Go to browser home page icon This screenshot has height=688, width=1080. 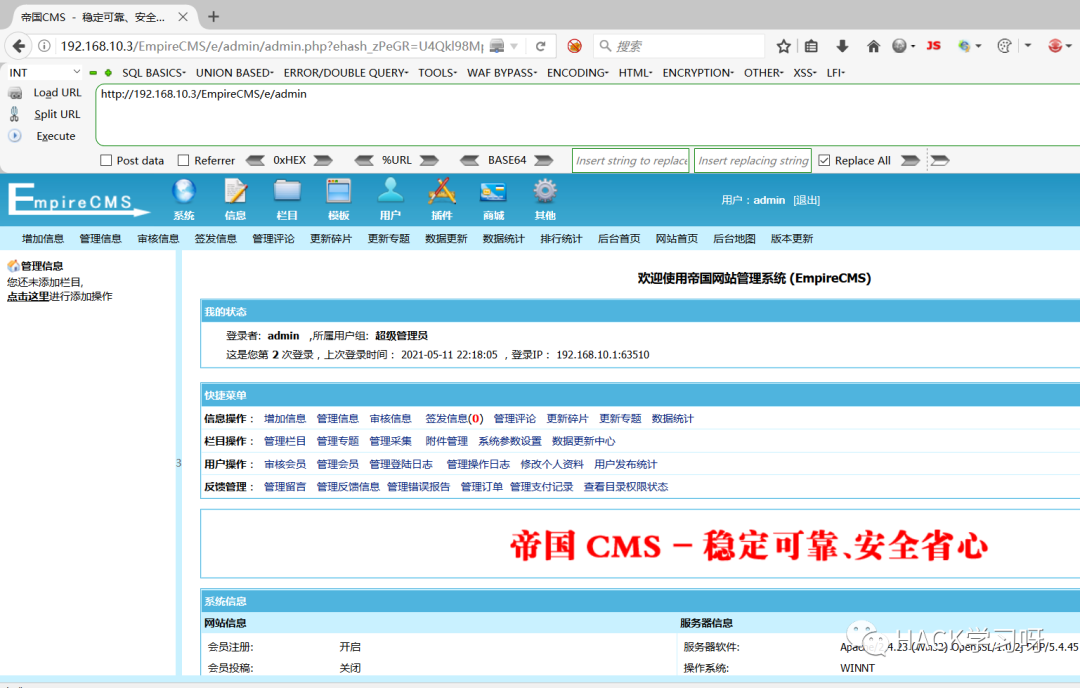(873, 46)
